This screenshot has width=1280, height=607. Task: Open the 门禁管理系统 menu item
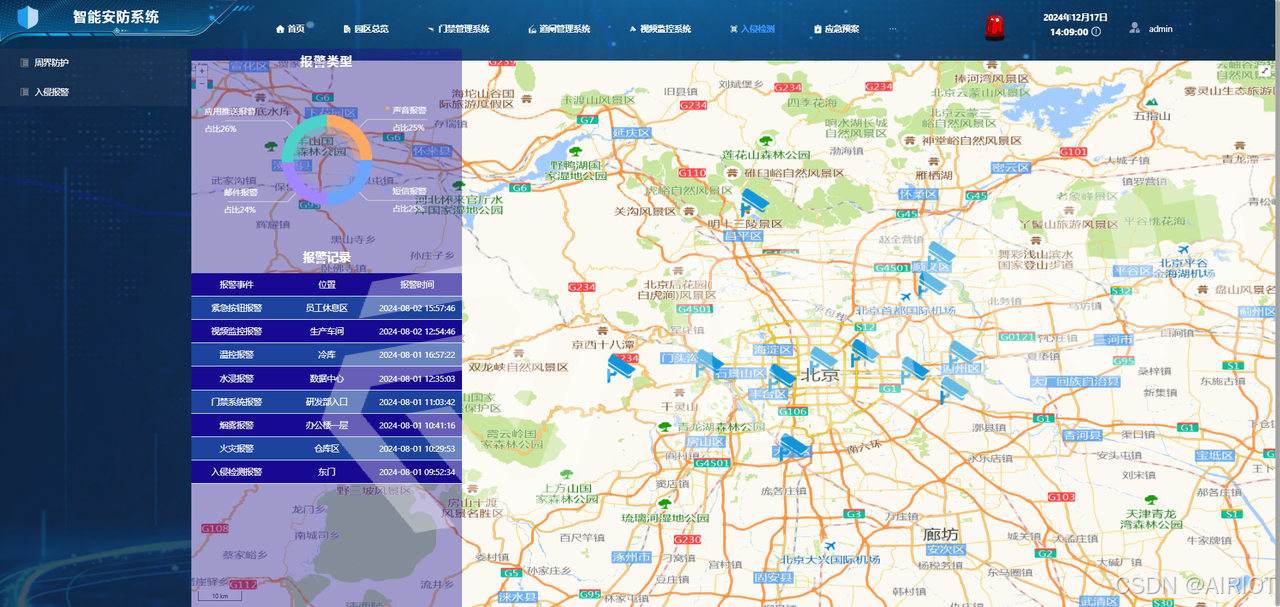[x=458, y=29]
